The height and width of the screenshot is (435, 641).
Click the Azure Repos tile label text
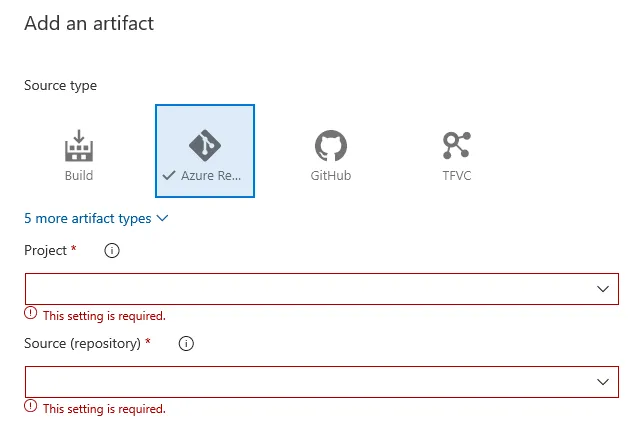[x=212, y=176]
